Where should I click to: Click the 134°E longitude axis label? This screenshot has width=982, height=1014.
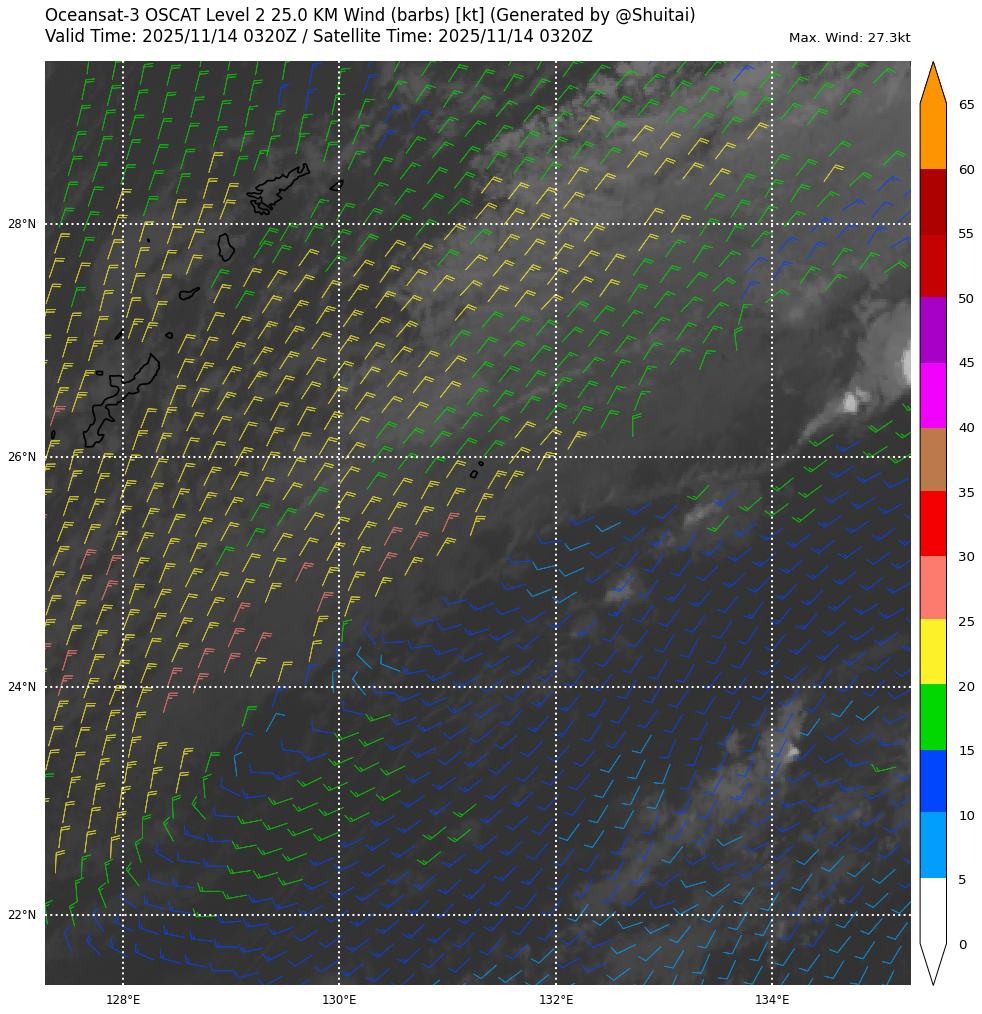[772, 999]
